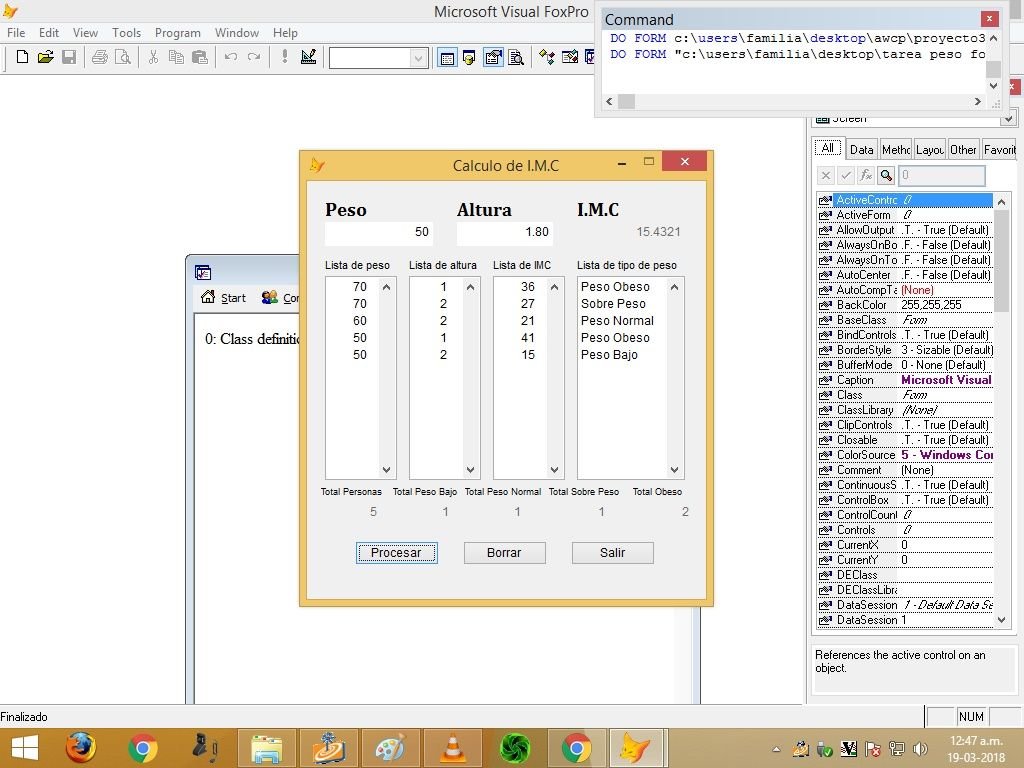The width and height of the screenshot is (1024, 768).
Task: Click the Altura input field
Action: (x=505, y=232)
